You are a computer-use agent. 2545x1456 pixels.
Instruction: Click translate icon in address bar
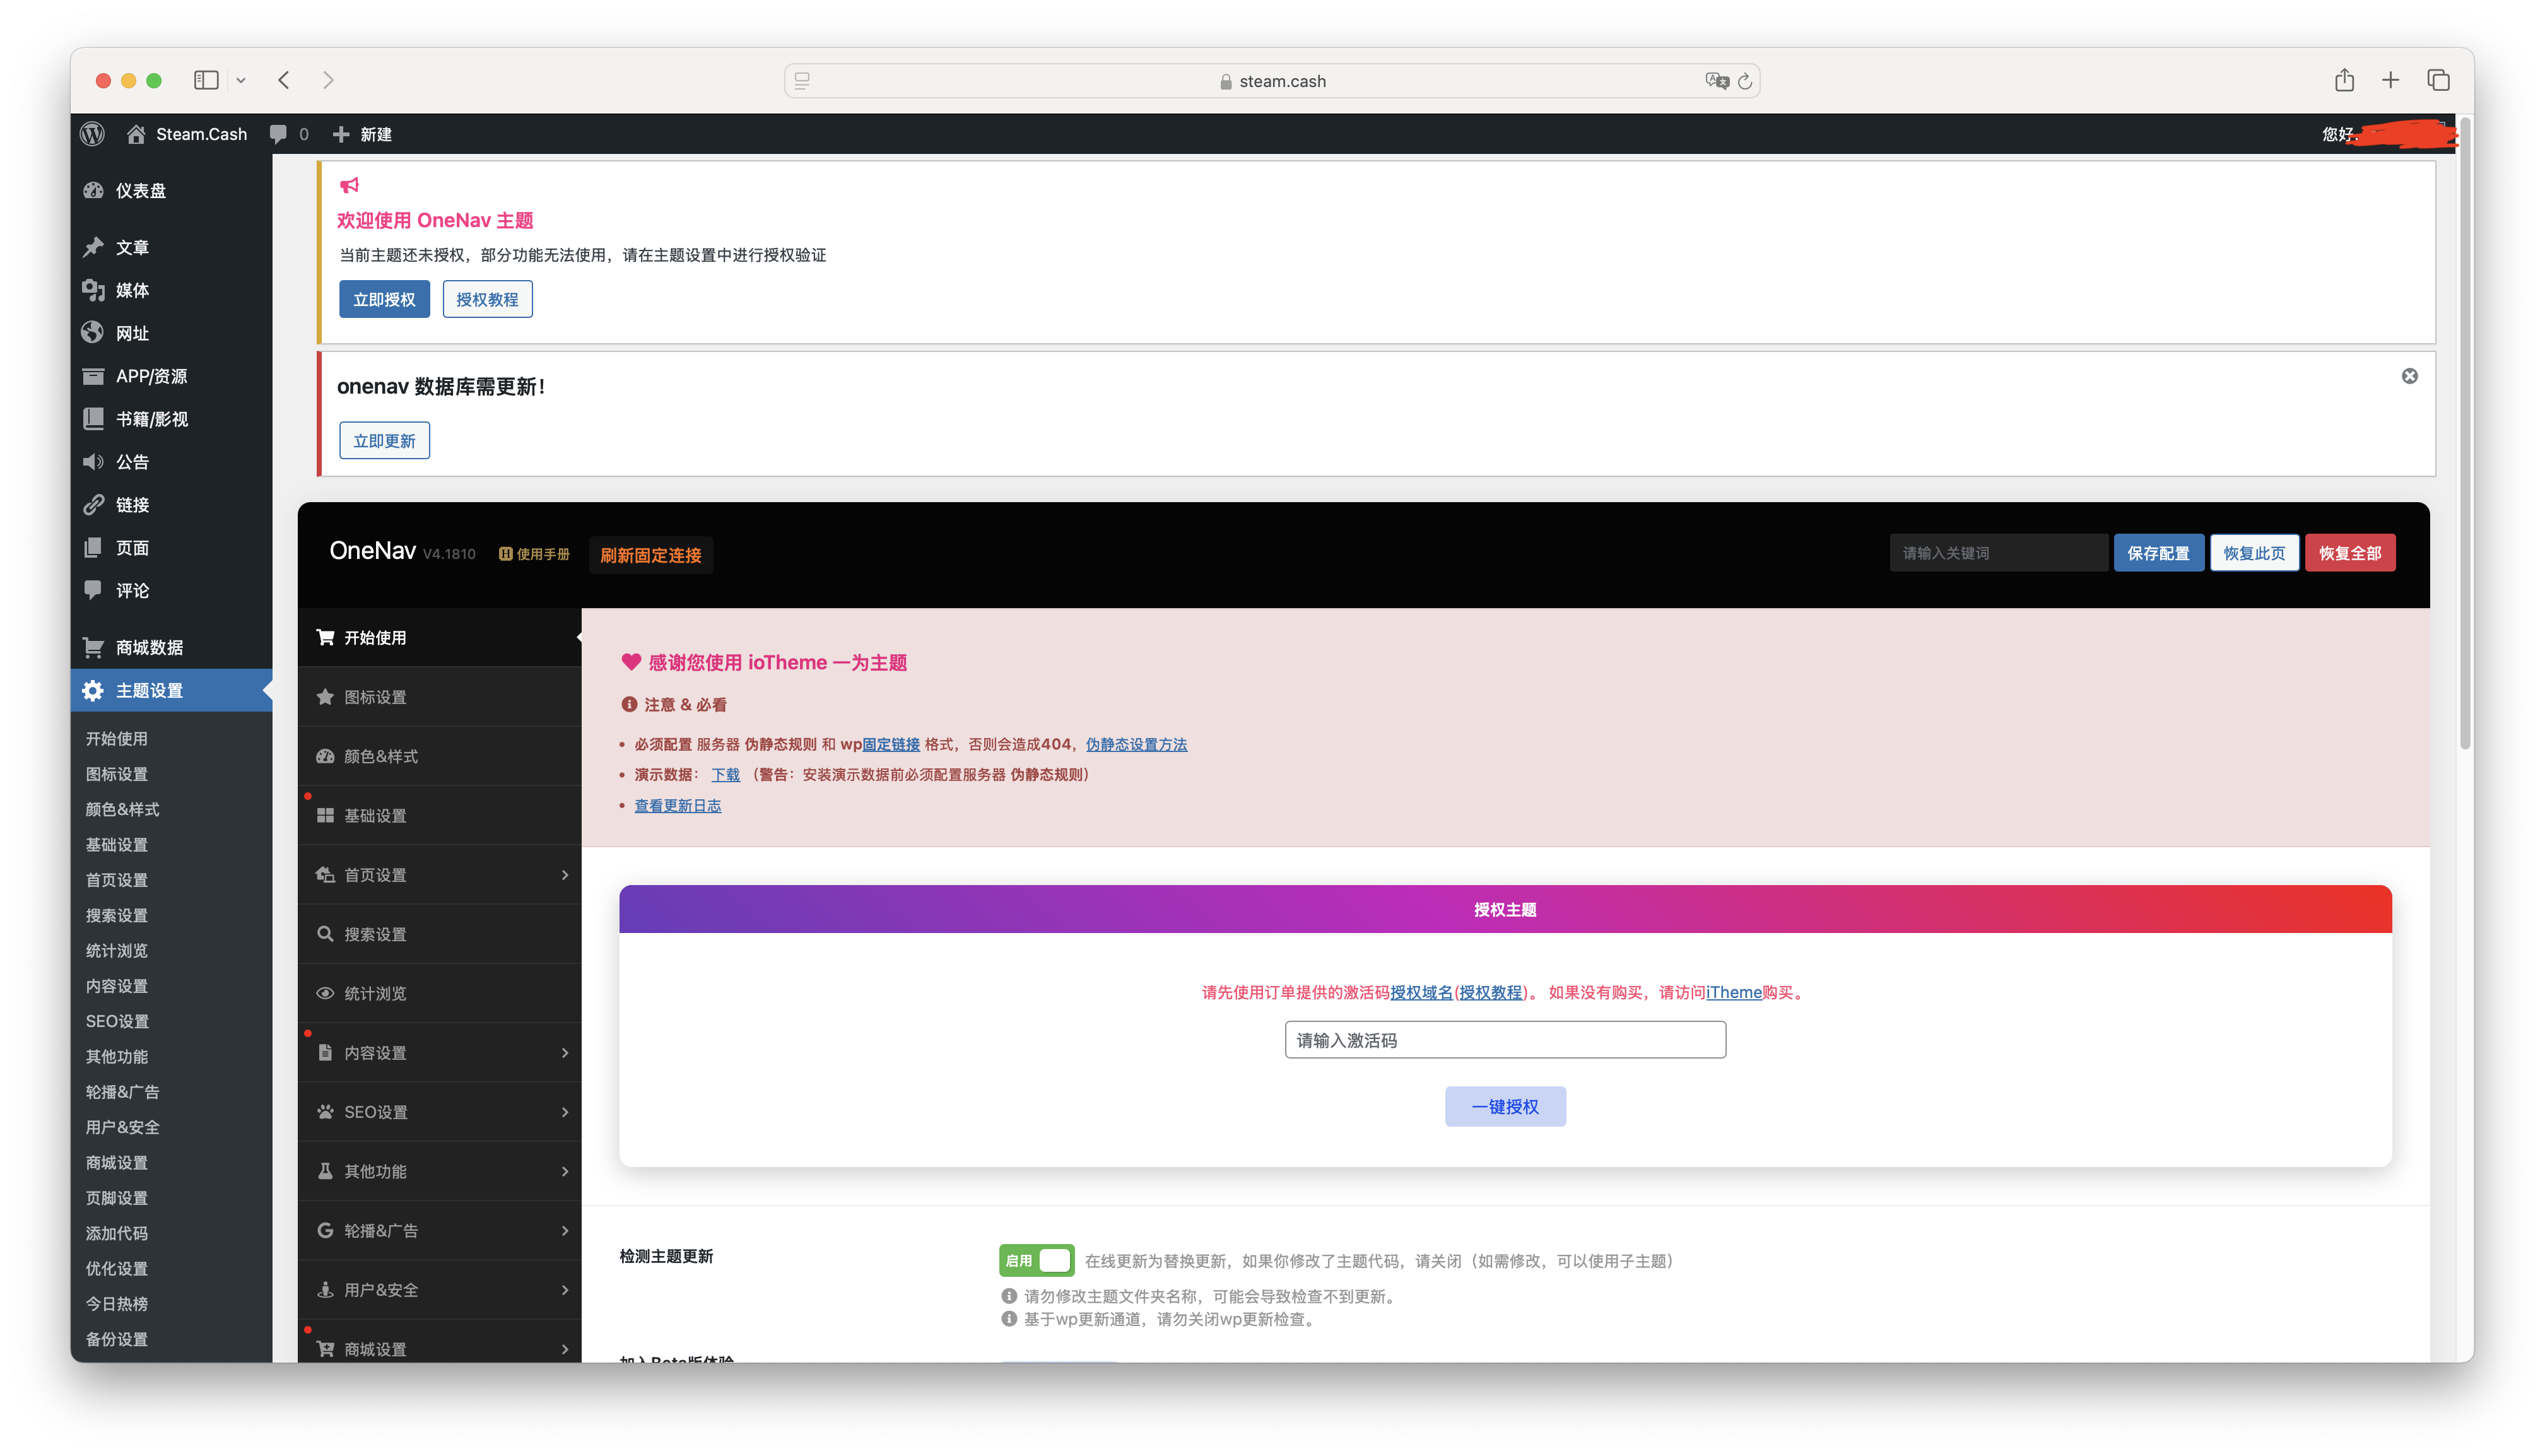click(1717, 81)
